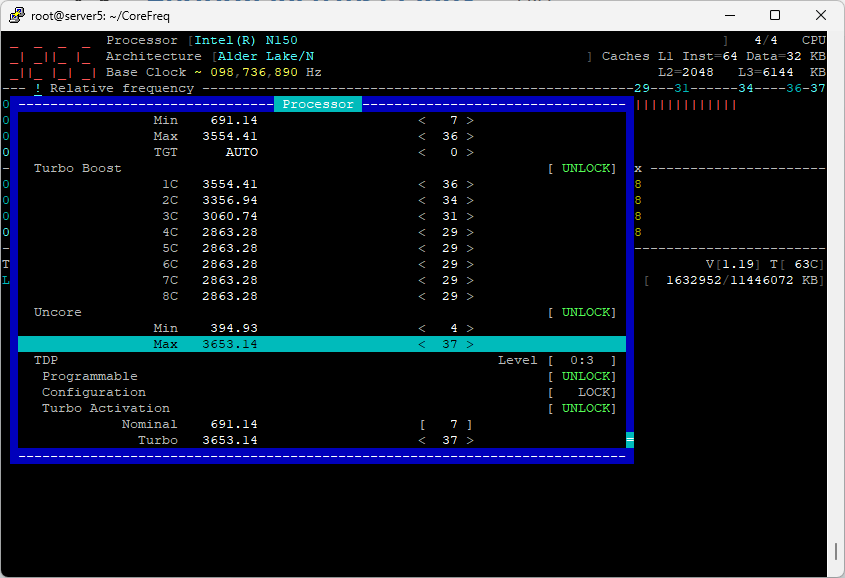This screenshot has height=578, width=845.
Task: Toggle Turbo Boost UNLOCK status
Action: coord(582,168)
